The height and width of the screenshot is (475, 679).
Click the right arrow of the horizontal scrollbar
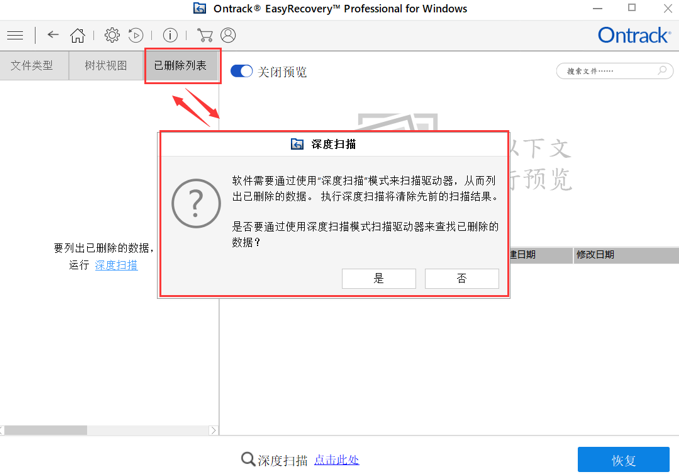[x=213, y=430]
